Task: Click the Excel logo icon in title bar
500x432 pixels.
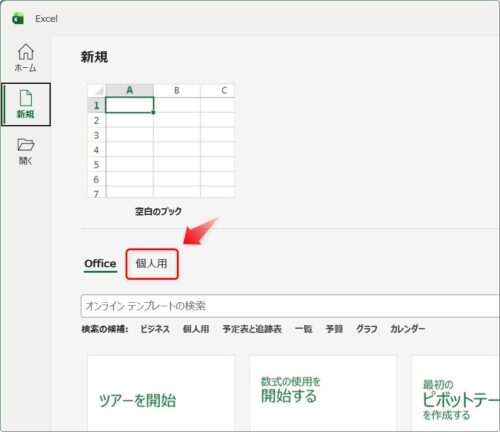Action: point(18,18)
